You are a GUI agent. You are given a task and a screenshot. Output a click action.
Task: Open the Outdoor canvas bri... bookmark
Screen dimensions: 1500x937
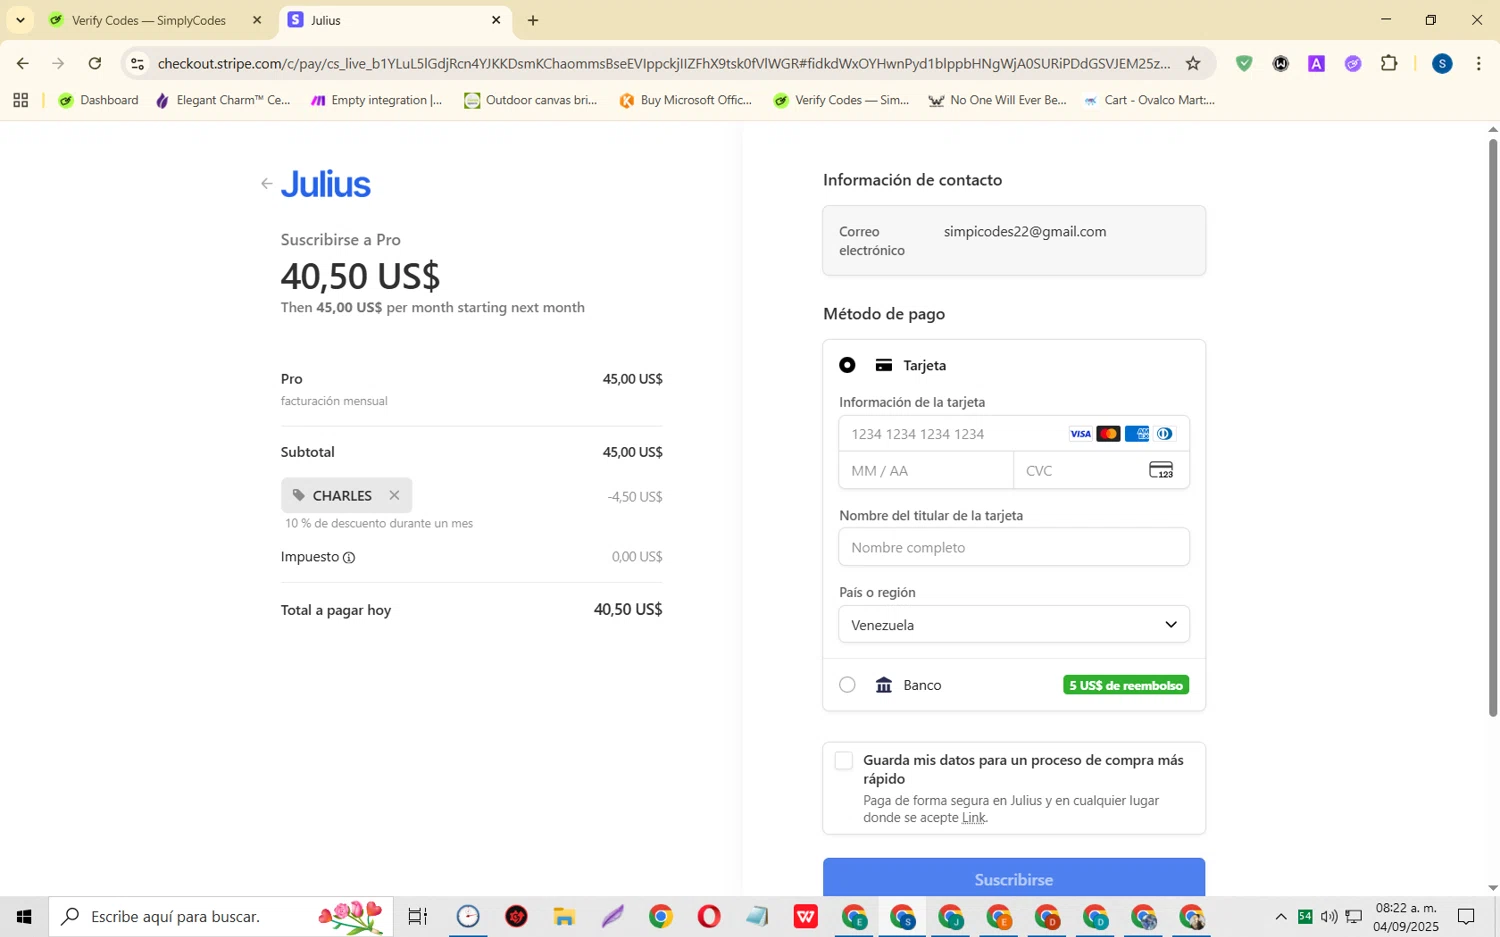(531, 100)
